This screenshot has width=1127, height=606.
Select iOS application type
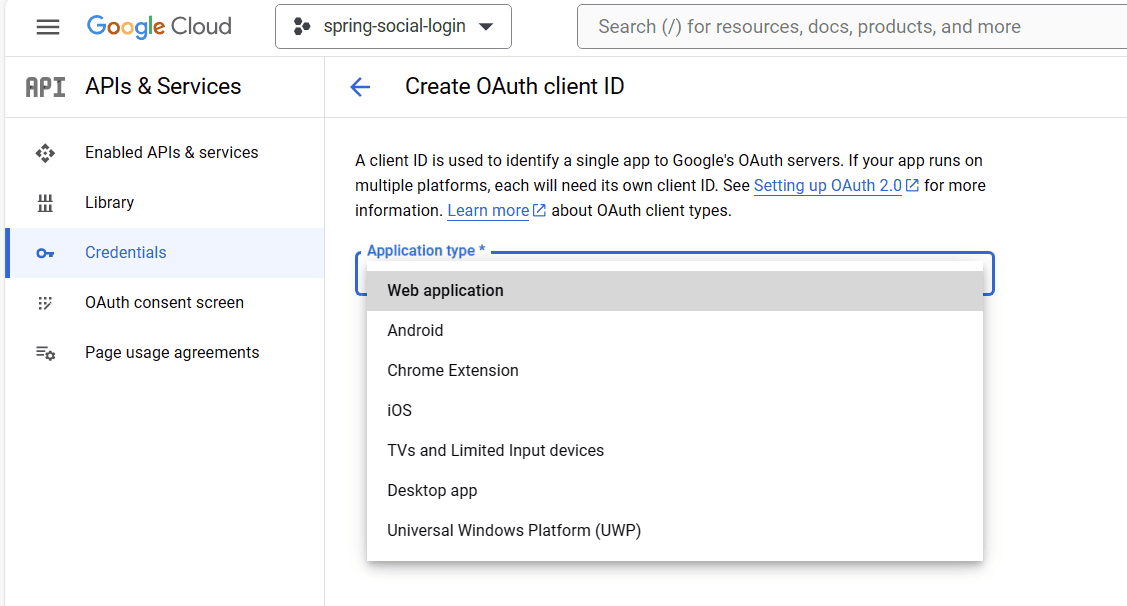(x=400, y=411)
